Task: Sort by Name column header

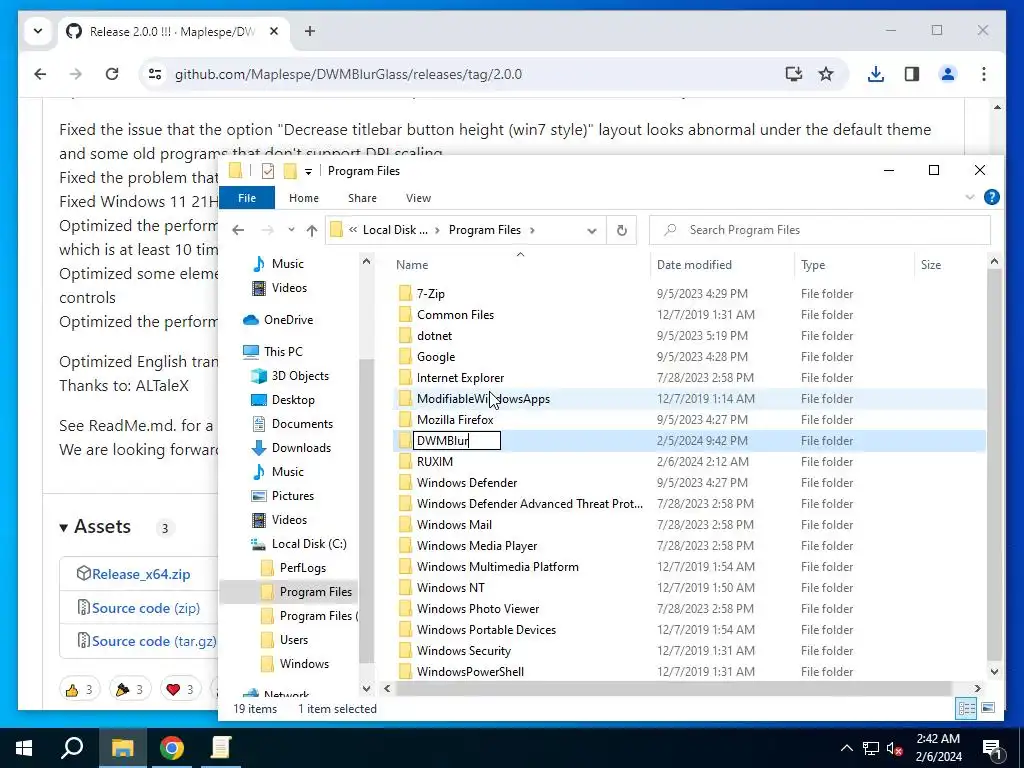Action: (x=412, y=265)
